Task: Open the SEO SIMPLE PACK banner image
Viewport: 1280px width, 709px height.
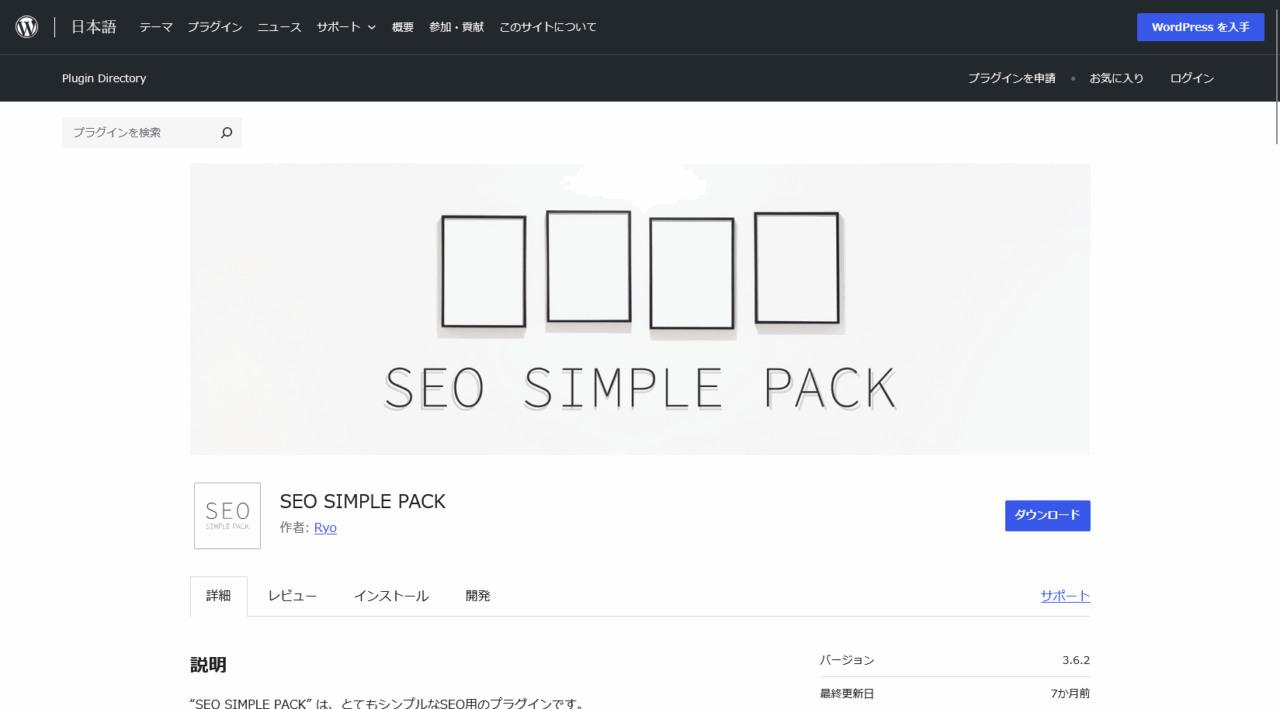Action: point(640,309)
